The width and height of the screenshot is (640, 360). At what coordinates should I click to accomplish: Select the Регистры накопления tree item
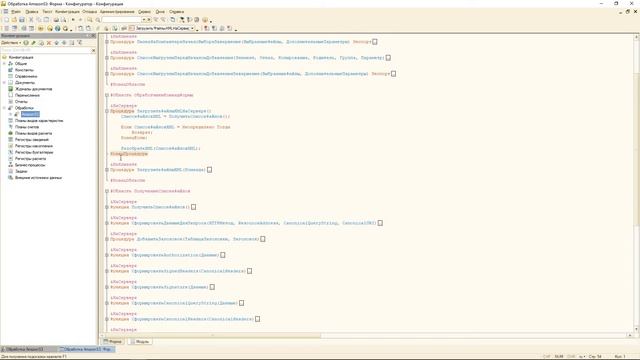(x=34, y=146)
